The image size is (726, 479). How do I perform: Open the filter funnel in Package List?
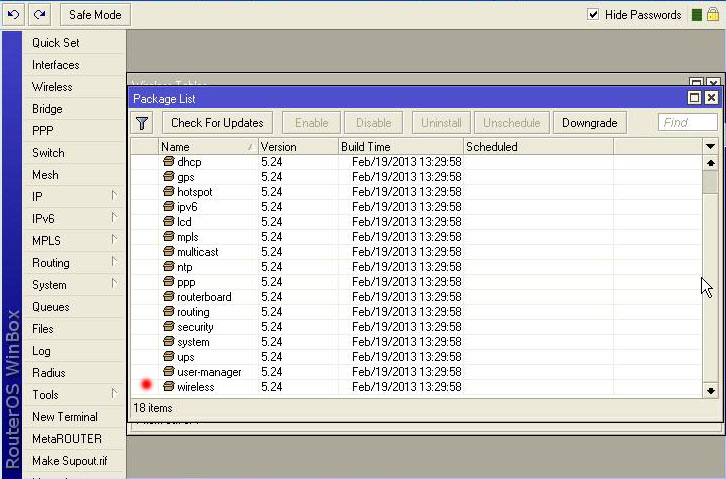[x=142, y=123]
